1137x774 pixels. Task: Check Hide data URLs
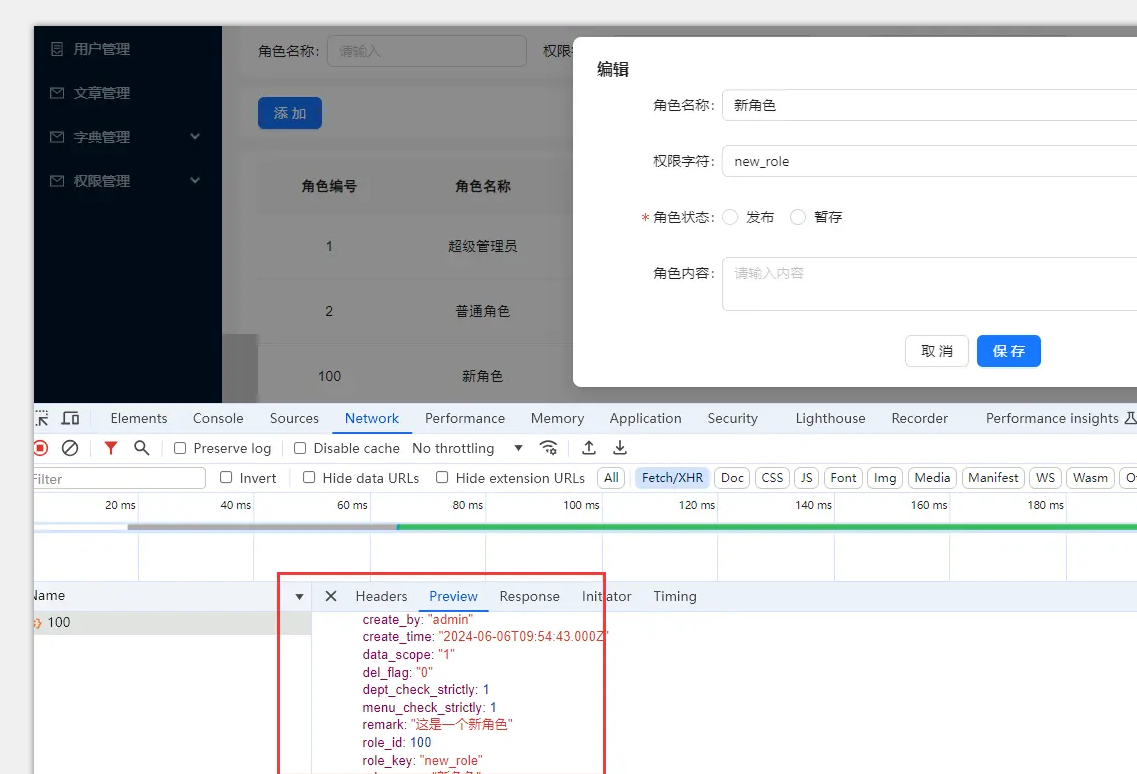click(309, 477)
